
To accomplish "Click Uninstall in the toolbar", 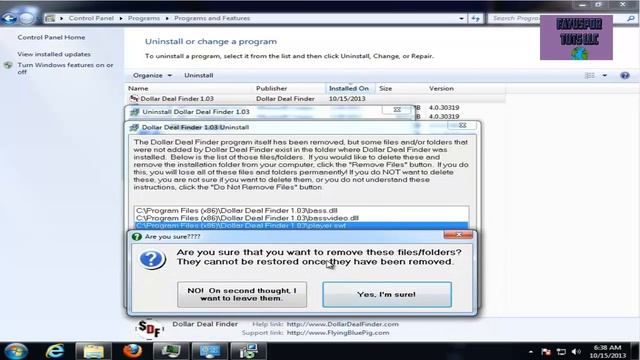I will click(x=198, y=76).
